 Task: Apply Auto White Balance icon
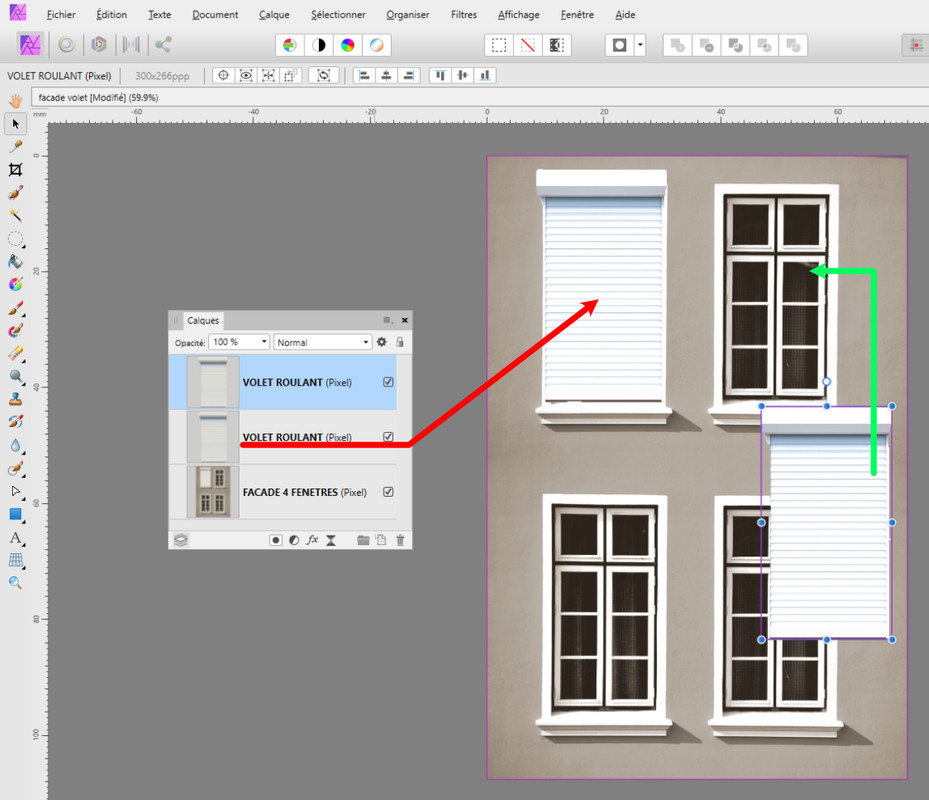(377, 45)
